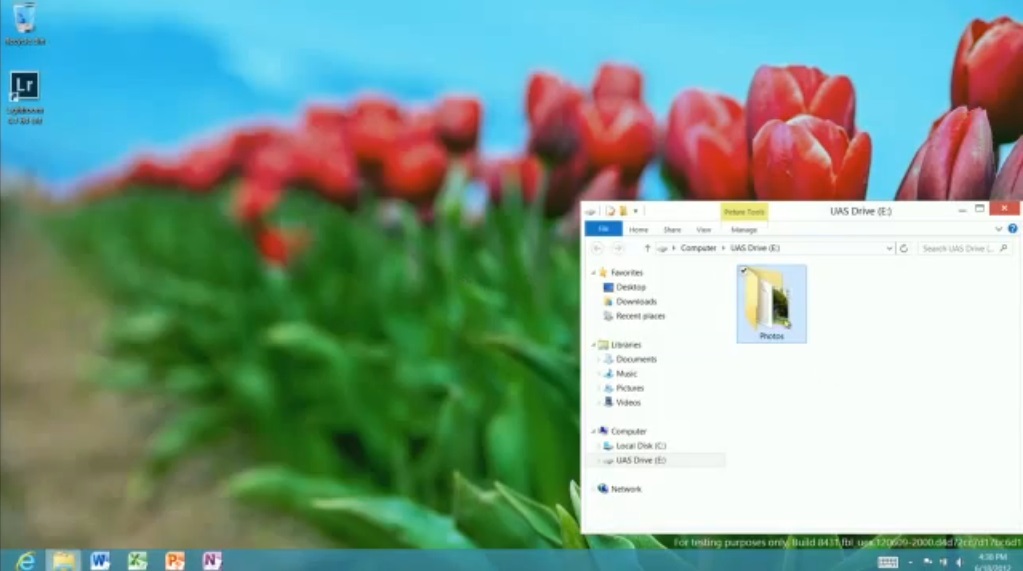Screen dimensions: 1023x571
Task: Open the address bar history dropdown
Action: (x=889, y=248)
